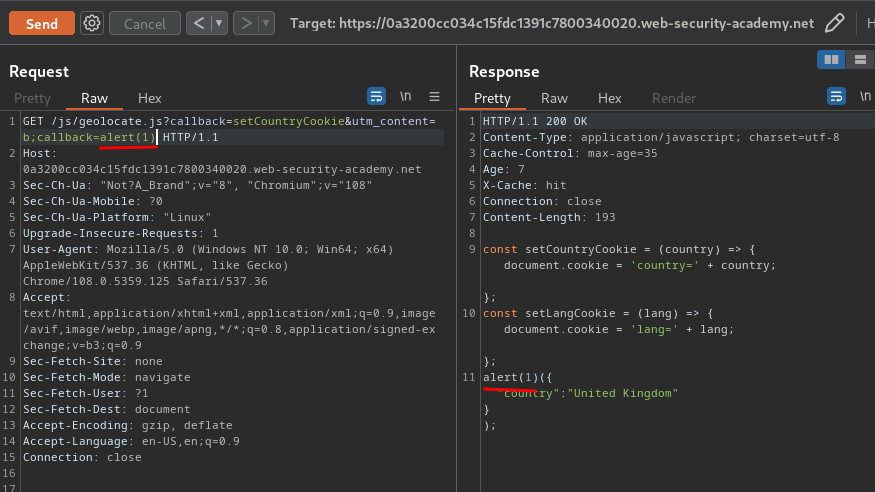Click Sec-Ch-Ua-Mobile: ?0 line

pyautogui.click(x=93, y=201)
